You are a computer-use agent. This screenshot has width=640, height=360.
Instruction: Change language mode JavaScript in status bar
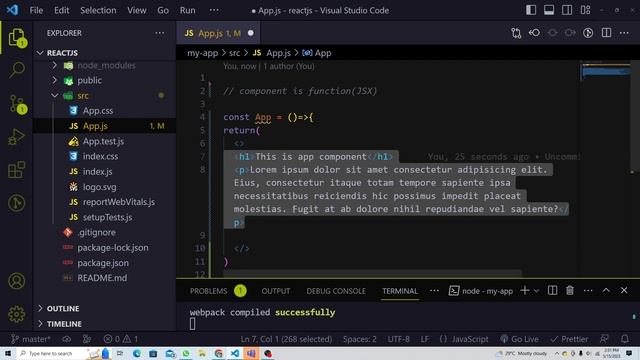[x=470, y=339]
